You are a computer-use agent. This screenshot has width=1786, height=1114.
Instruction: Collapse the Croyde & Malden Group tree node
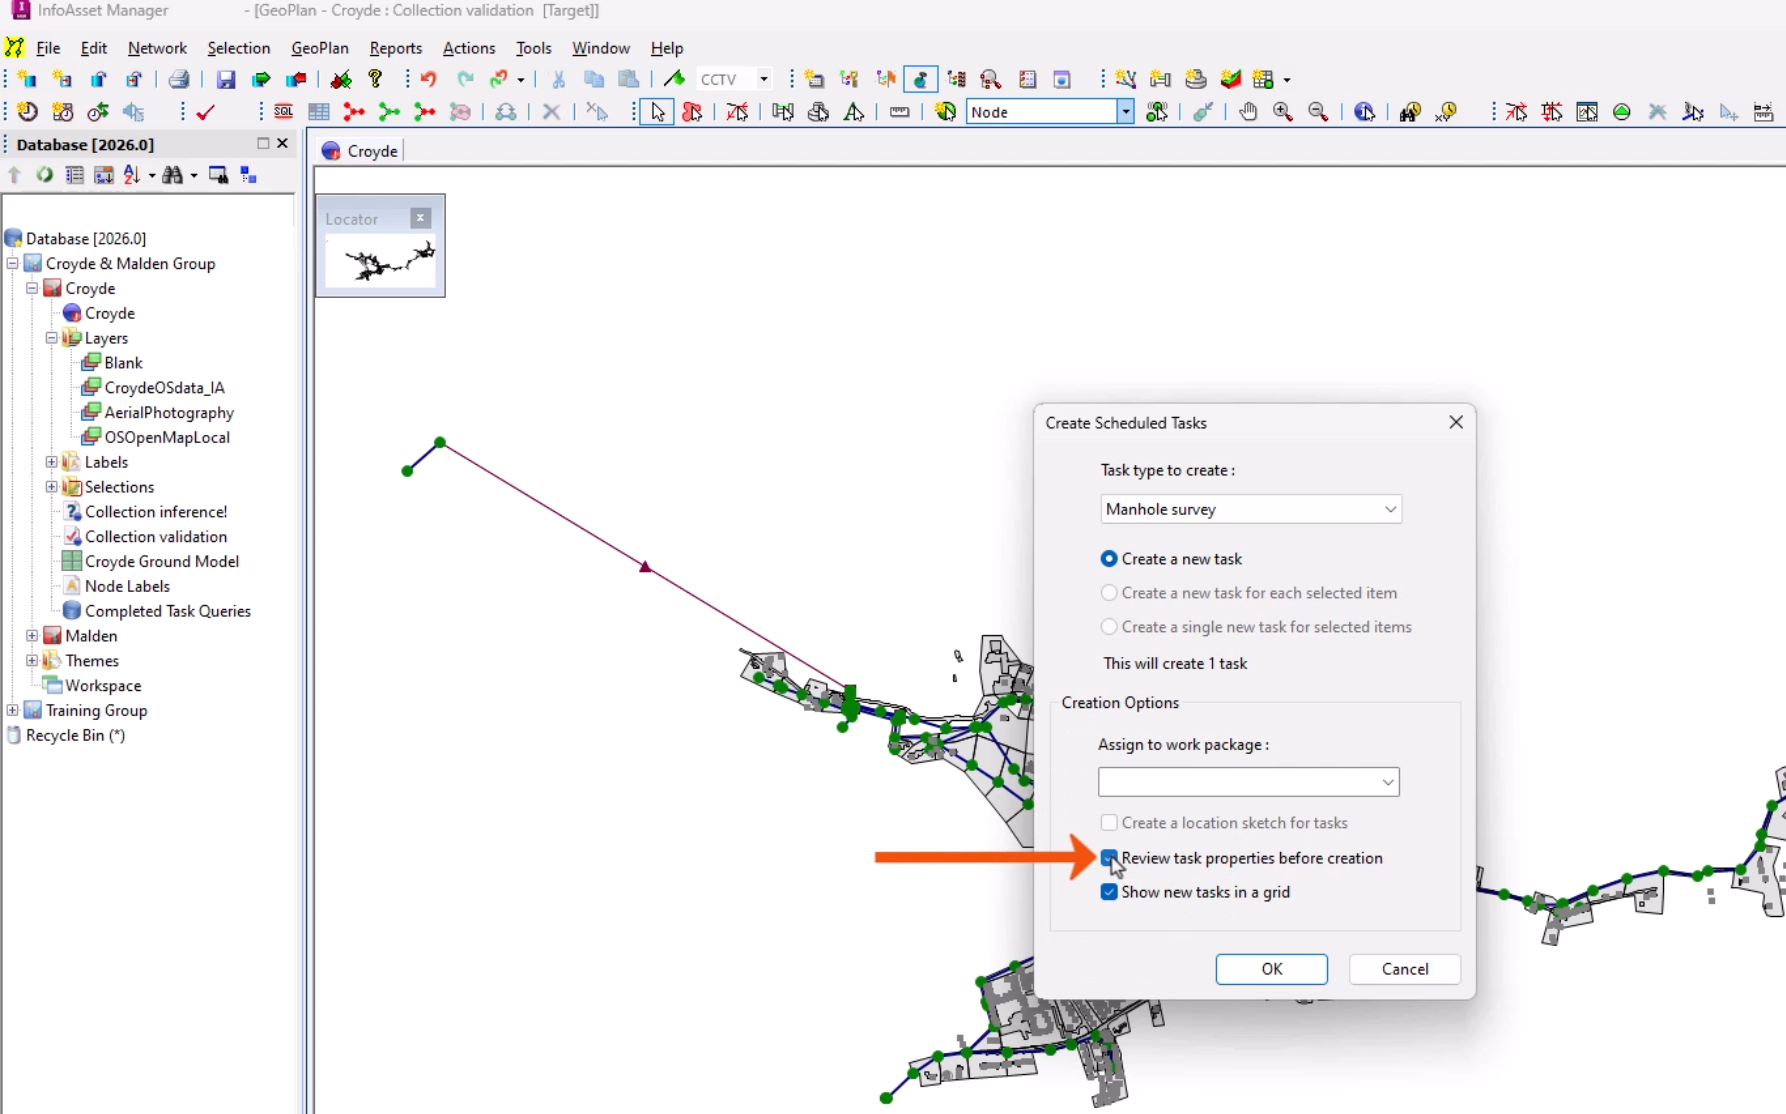click(13, 263)
